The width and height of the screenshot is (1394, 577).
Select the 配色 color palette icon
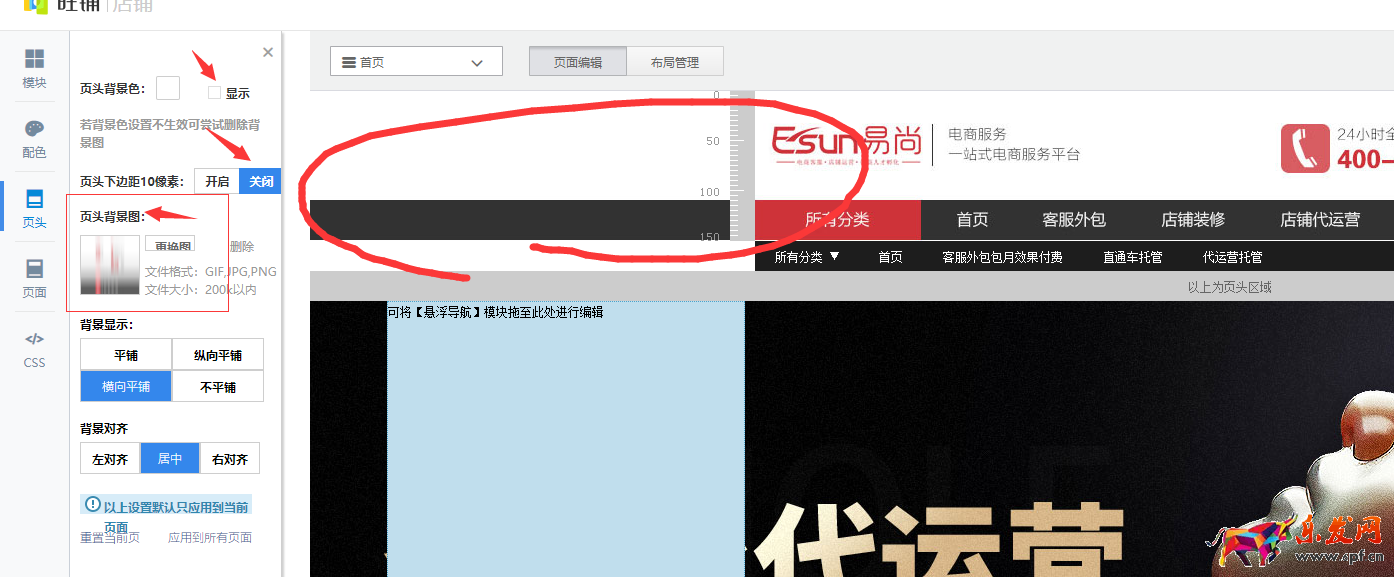point(35,139)
